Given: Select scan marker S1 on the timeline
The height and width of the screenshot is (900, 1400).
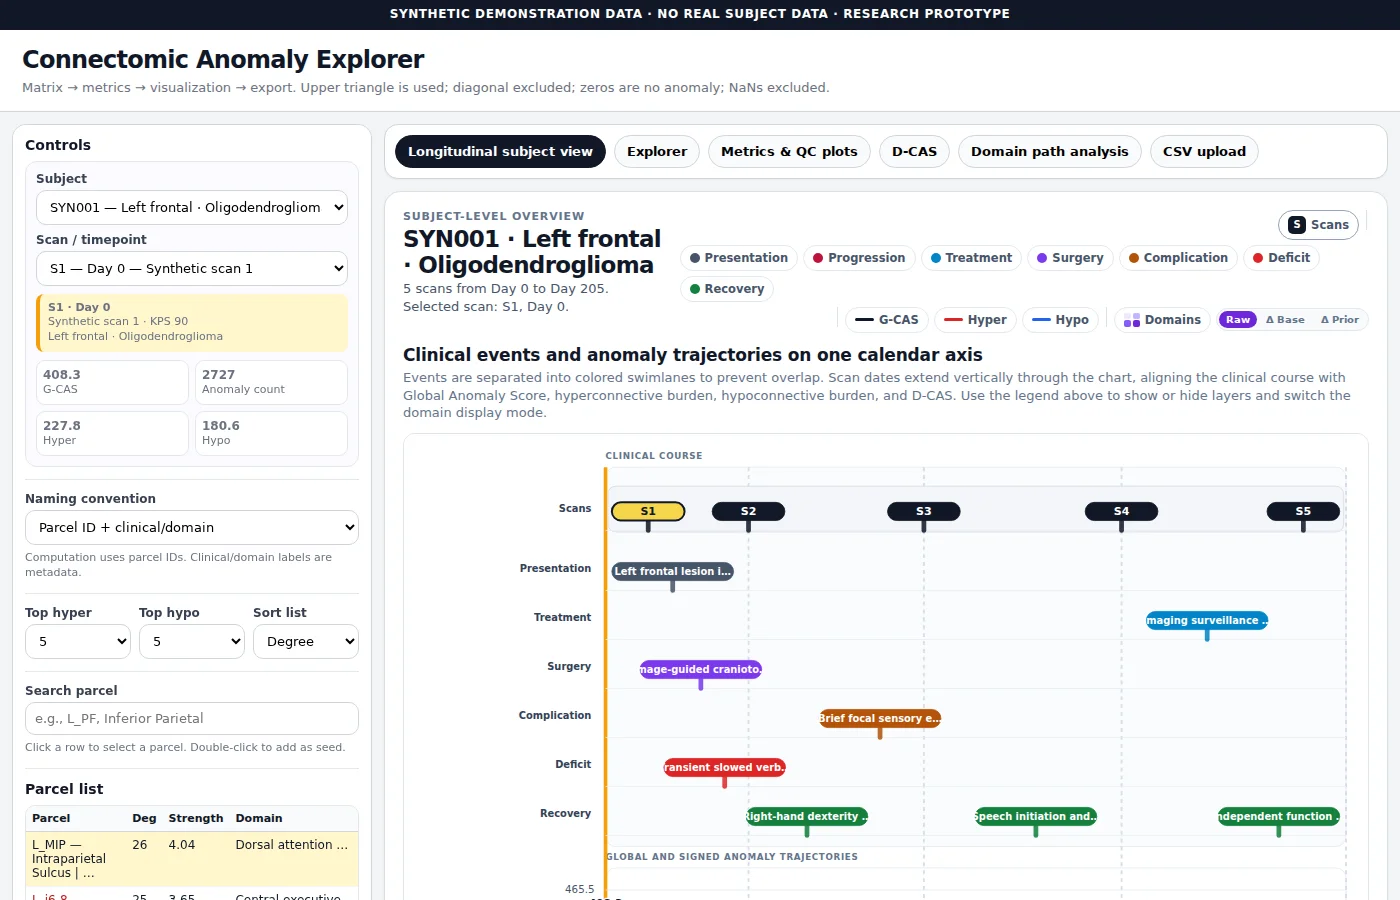Looking at the screenshot, I should click(x=648, y=511).
